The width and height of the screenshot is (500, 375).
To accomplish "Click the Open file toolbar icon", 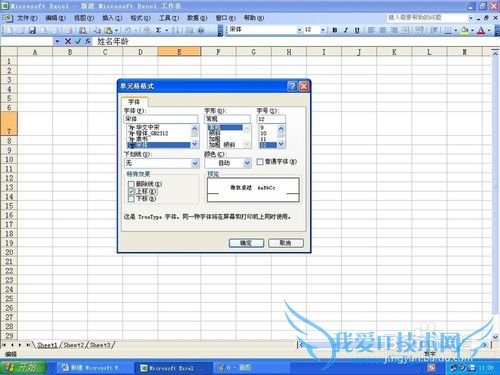I will click(21, 30).
